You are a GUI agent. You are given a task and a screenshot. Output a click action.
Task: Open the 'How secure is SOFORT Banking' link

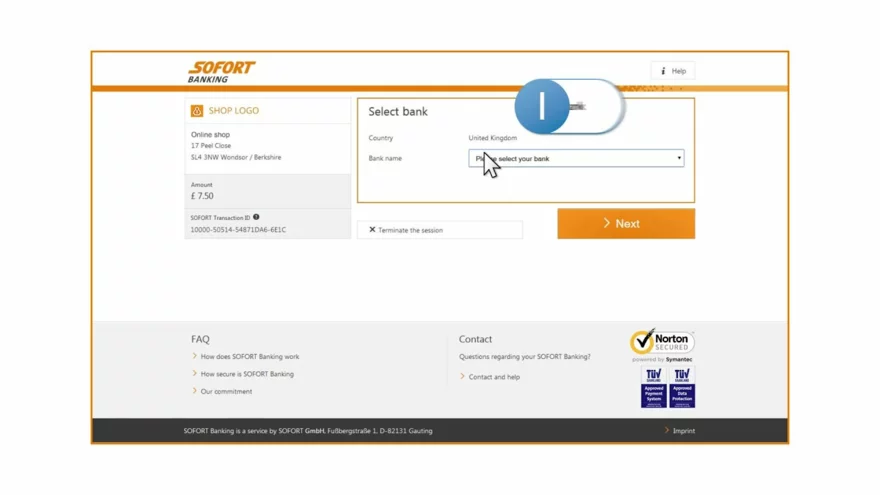[247, 374]
